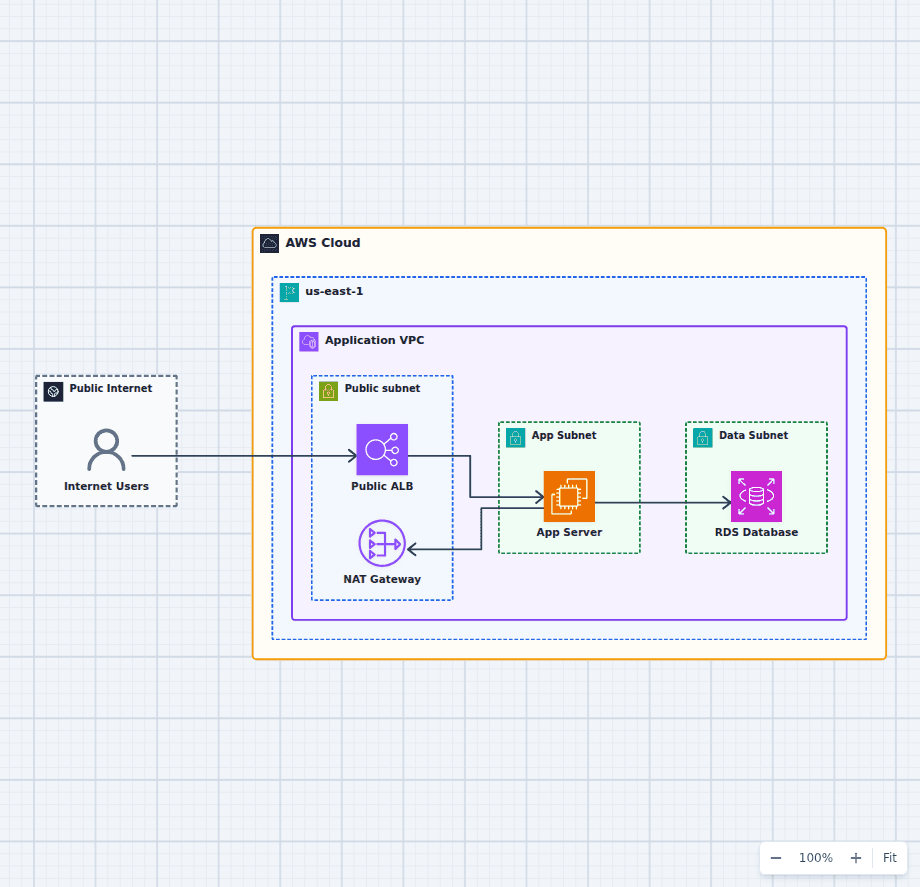Select the NAT Gateway icon

pyautogui.click(x=382, y=543)
